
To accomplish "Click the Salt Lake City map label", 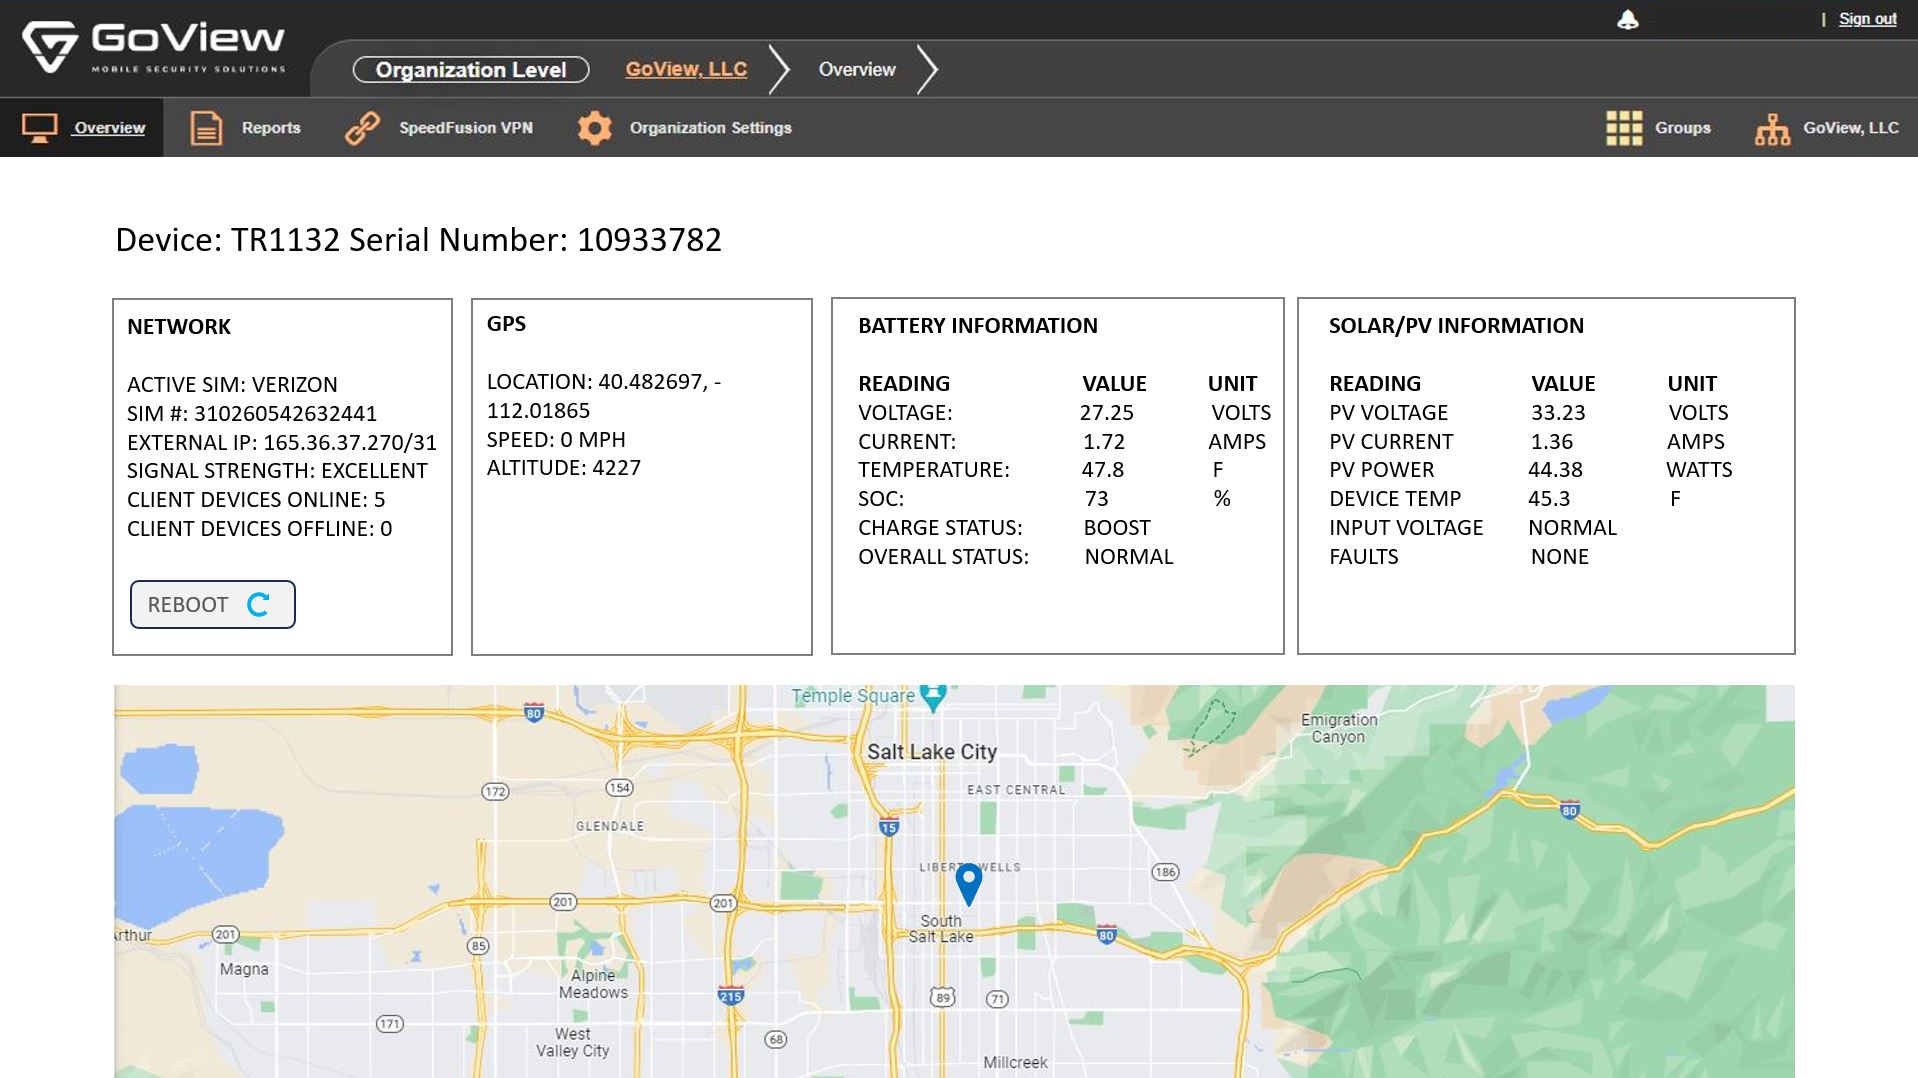I will (x=932, y=752).
